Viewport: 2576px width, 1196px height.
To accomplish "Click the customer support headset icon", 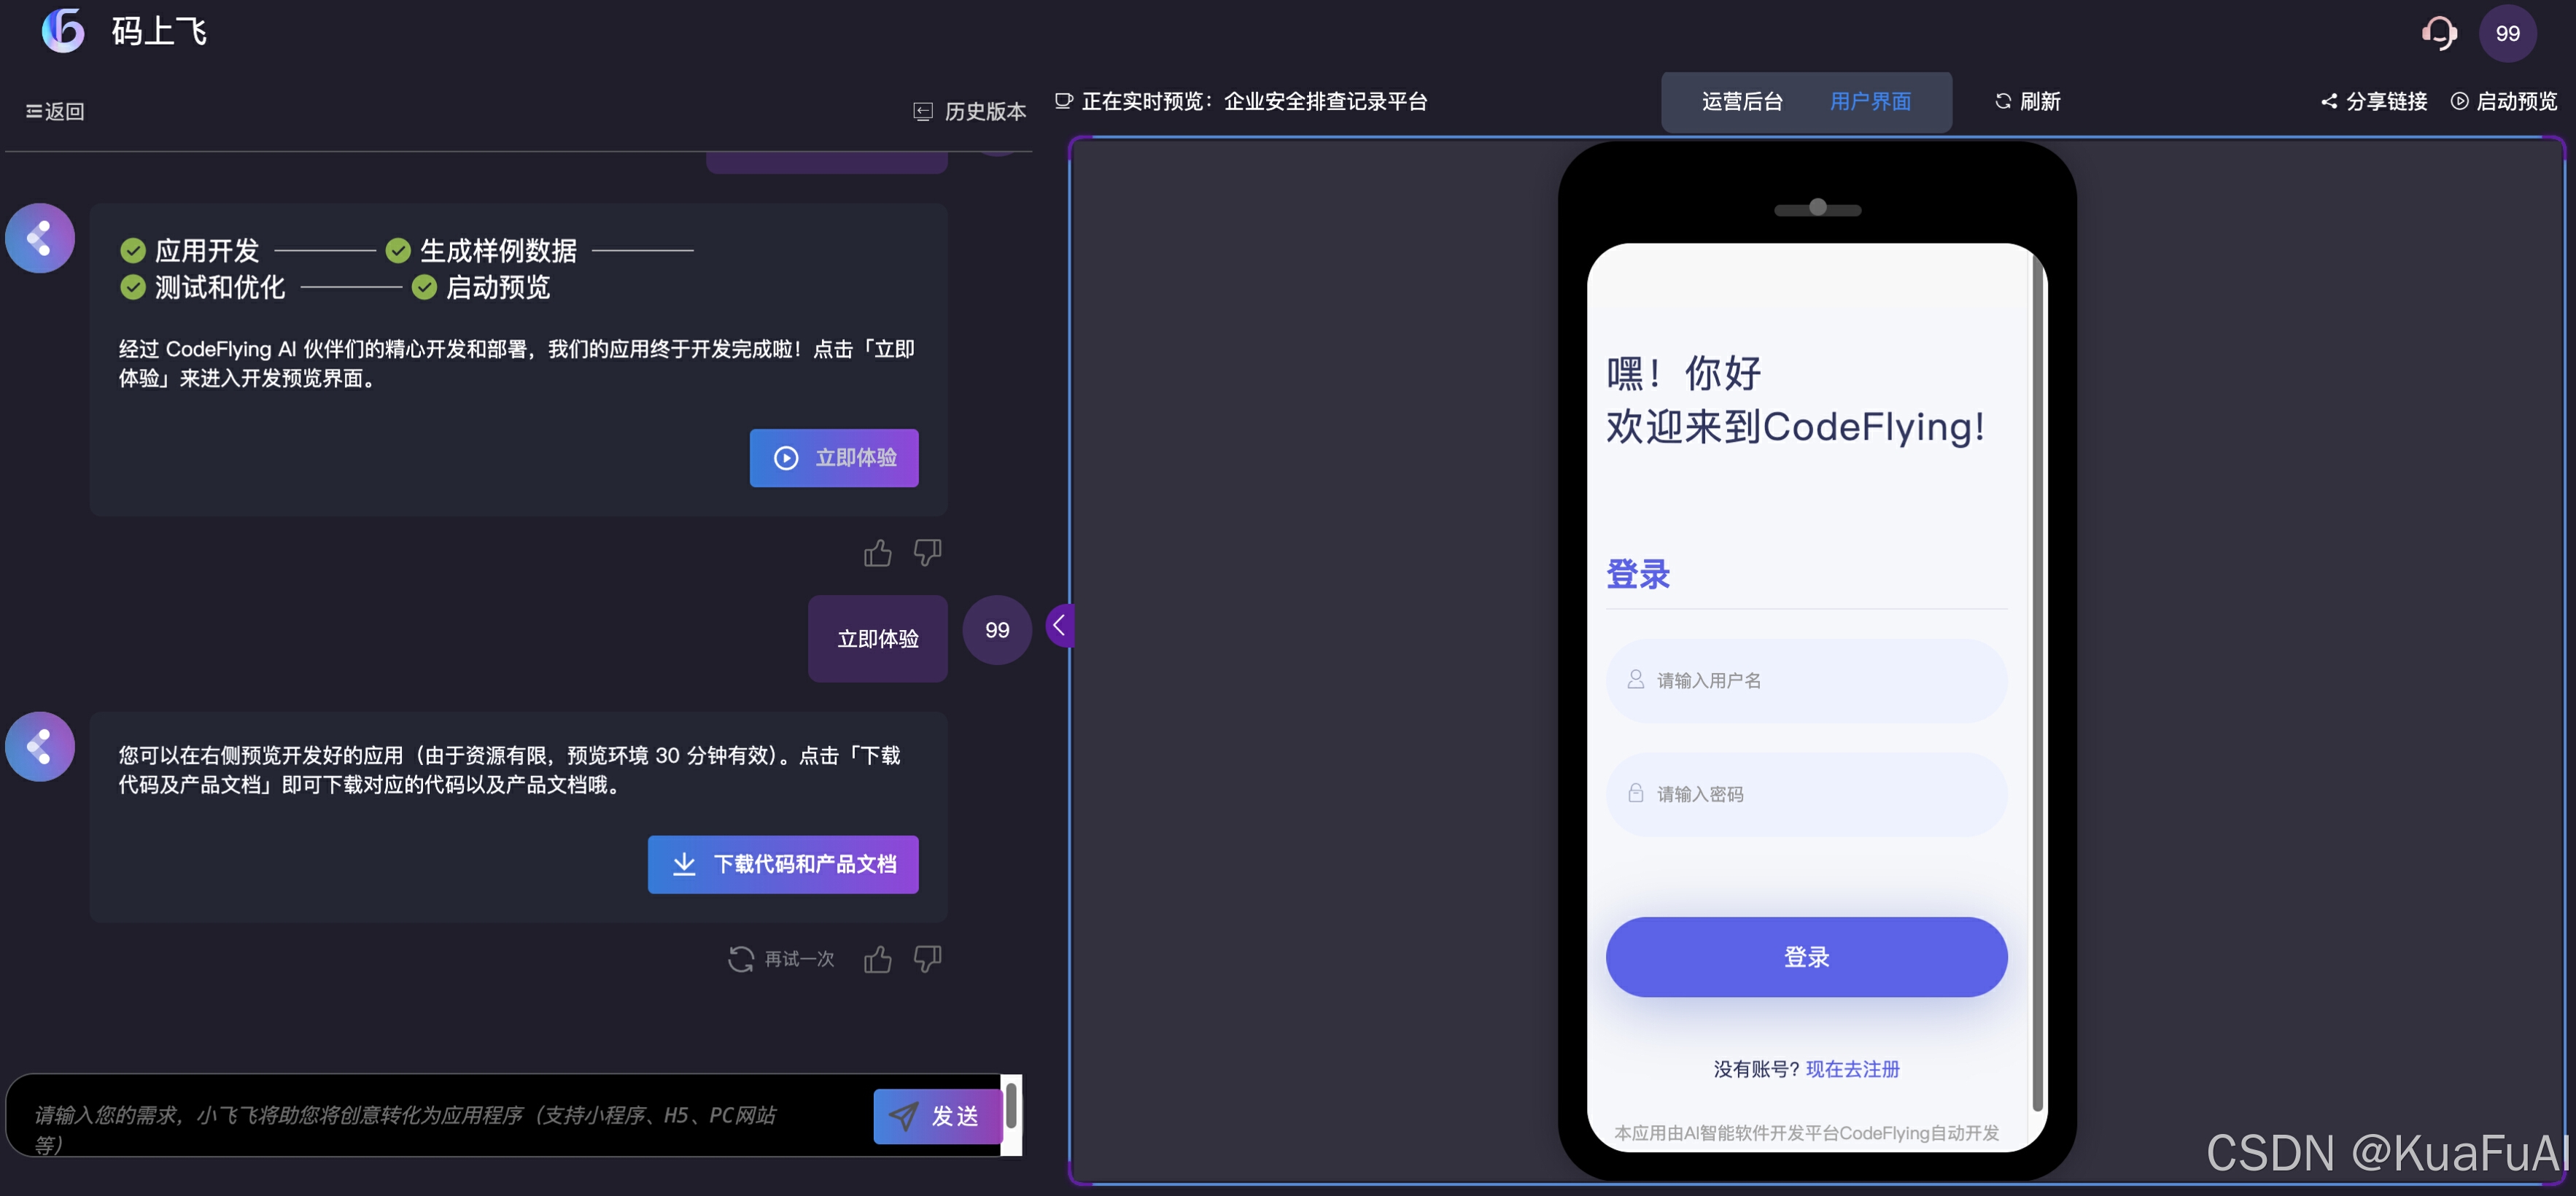I will [x=2439, y=33].
